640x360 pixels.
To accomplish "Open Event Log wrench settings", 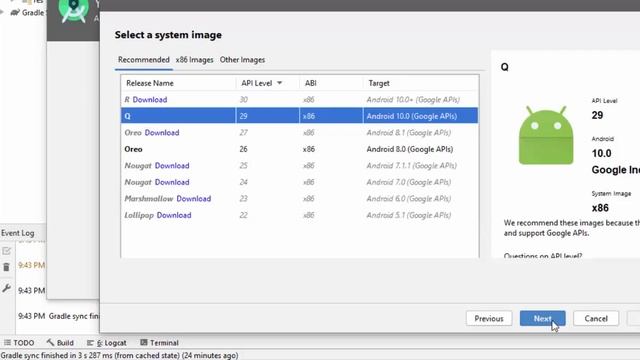I will [6, 288].
